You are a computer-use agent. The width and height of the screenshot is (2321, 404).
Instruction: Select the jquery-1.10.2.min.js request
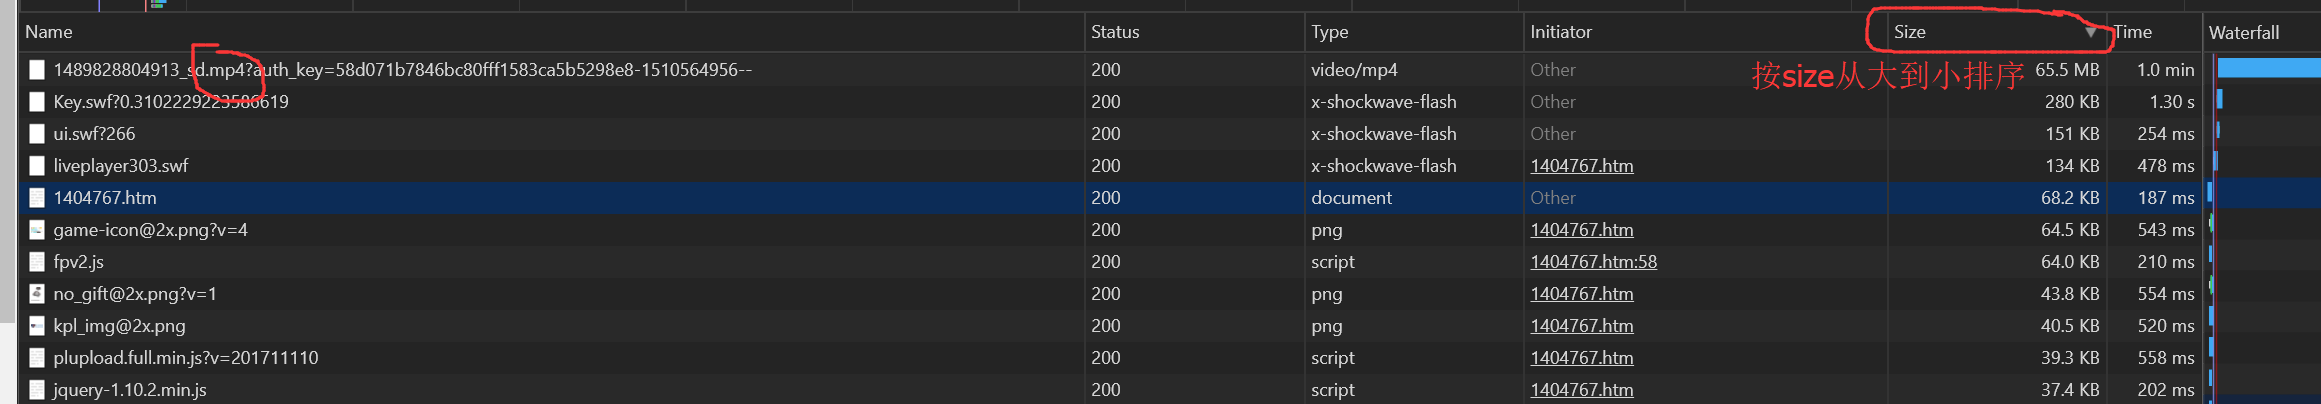(x=130, y=390)
